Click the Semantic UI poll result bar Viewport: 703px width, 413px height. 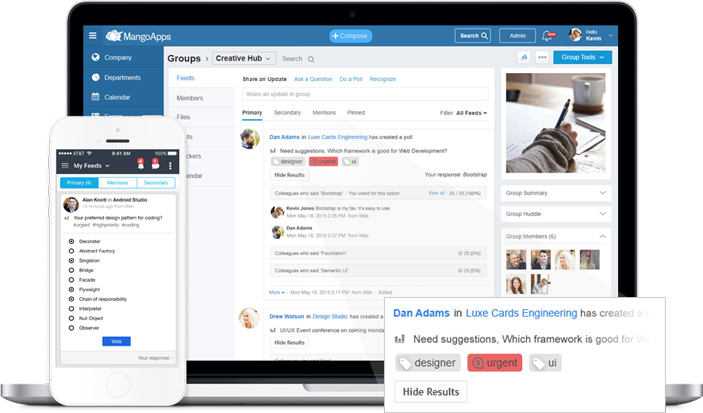[378, 271]
